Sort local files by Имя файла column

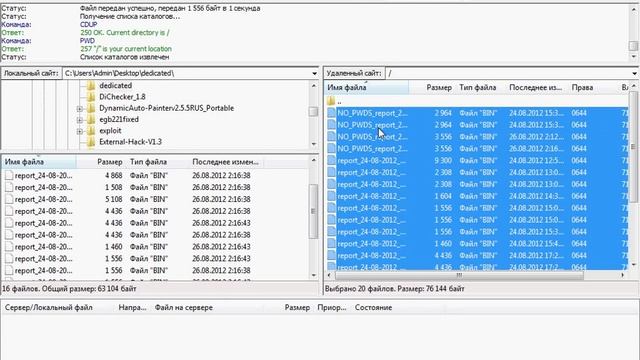click(39, 162)
